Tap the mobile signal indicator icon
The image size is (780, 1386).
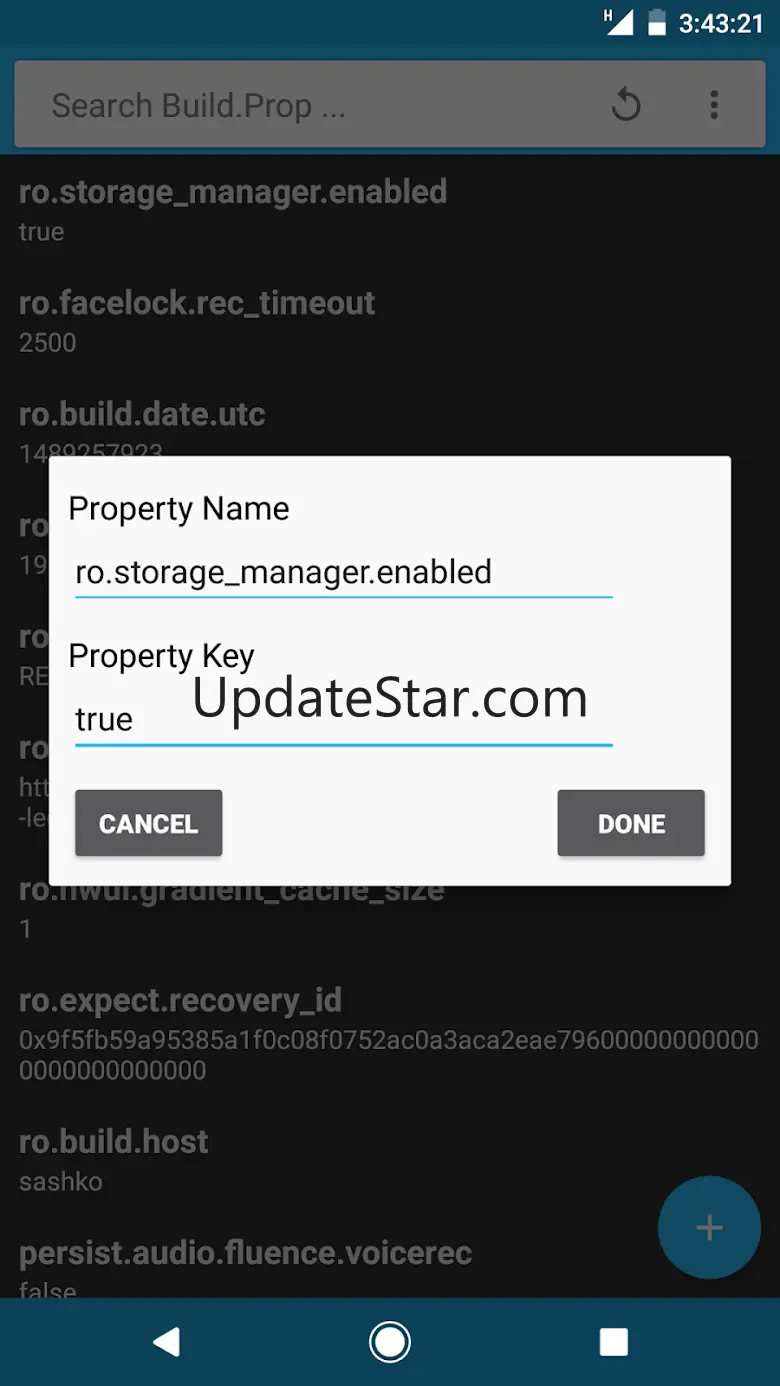point(617,22)
